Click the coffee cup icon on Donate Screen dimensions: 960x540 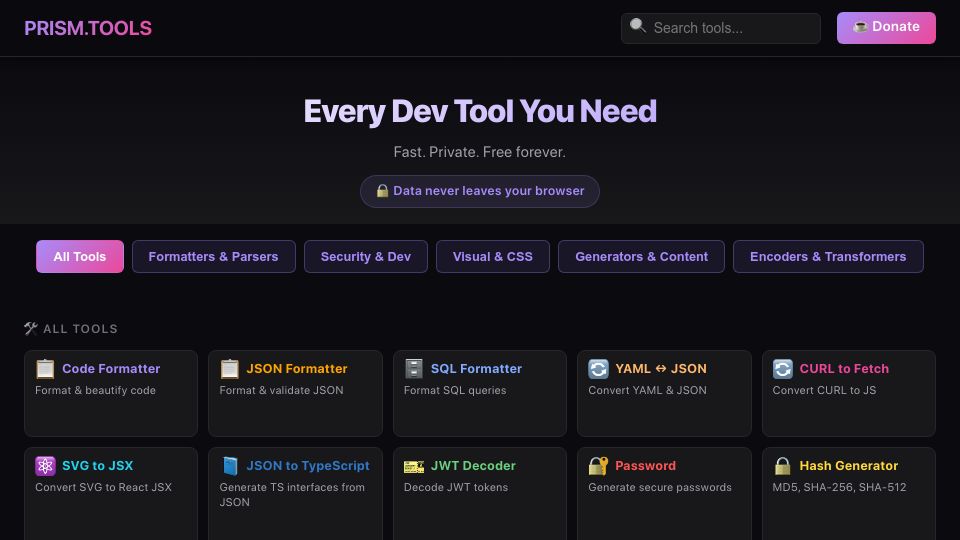click(x=860, y=26)
